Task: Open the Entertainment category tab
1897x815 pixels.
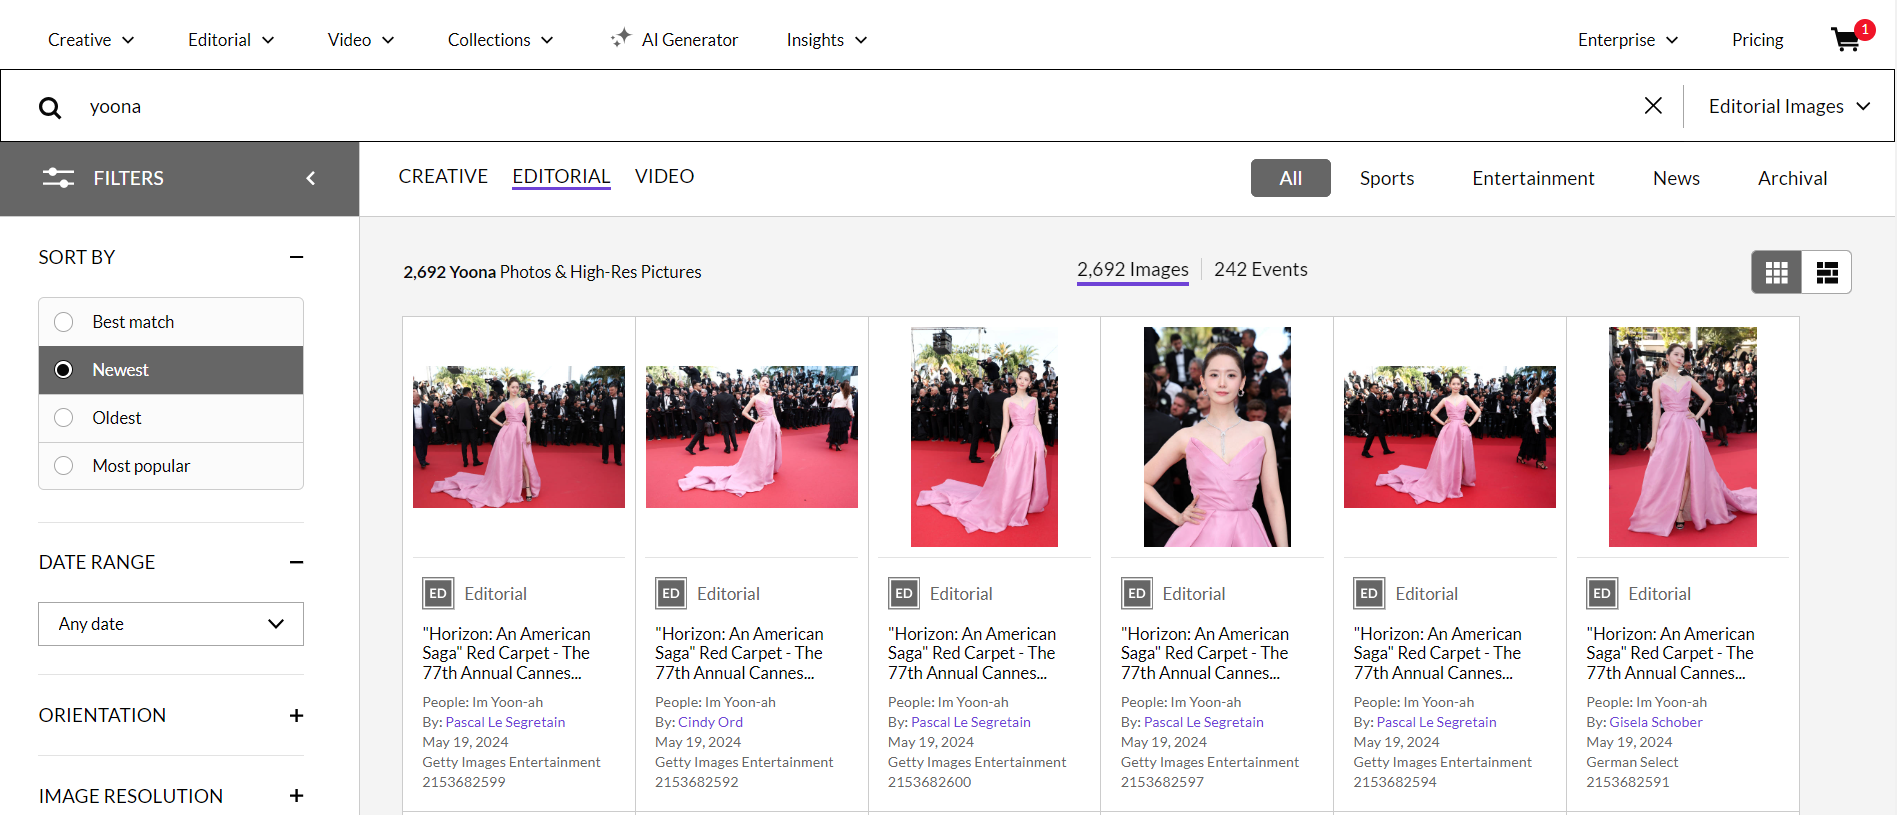Action: click(1533, 178)
